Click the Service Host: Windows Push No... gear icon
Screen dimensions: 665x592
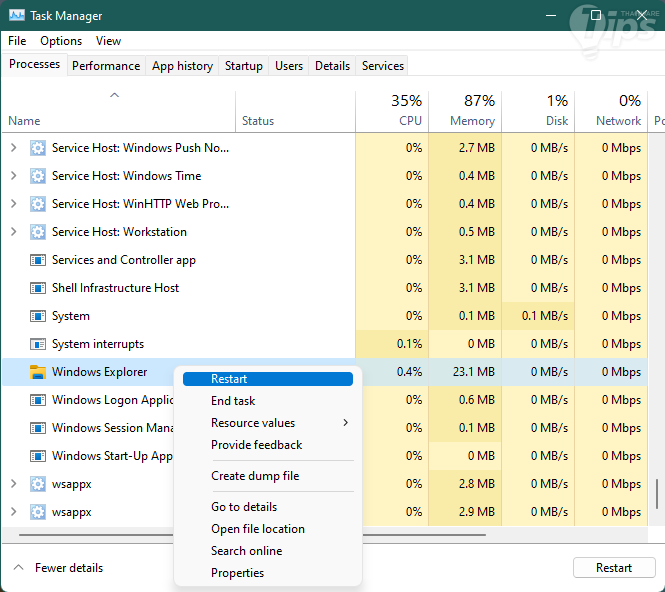click(38, 148)
